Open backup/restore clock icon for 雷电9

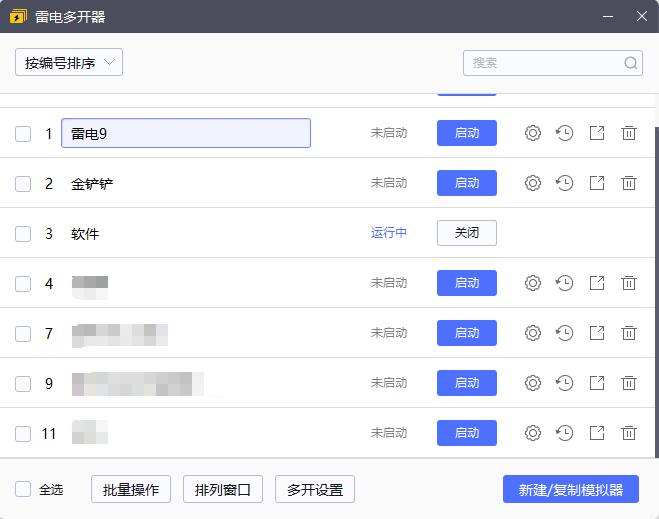pos(564,133)
